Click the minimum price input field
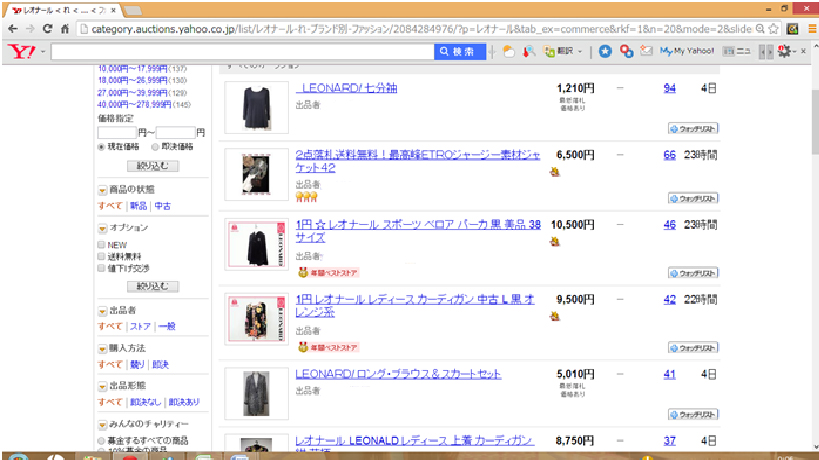 tap(116, 133)
